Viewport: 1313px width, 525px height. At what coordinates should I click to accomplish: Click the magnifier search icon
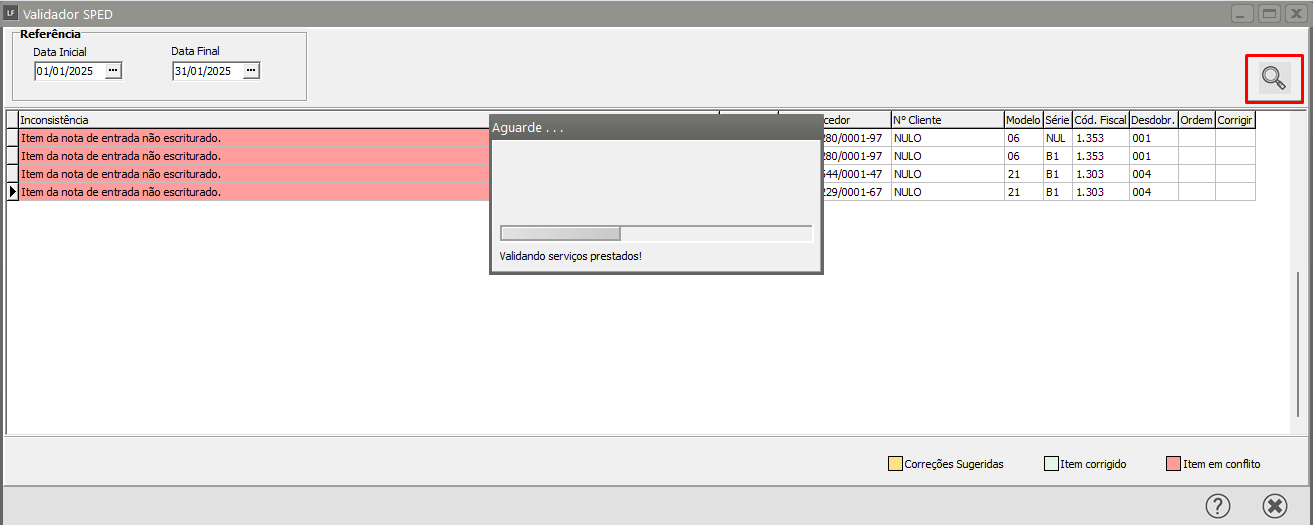pyautogui.click(x=1273, y=78)
